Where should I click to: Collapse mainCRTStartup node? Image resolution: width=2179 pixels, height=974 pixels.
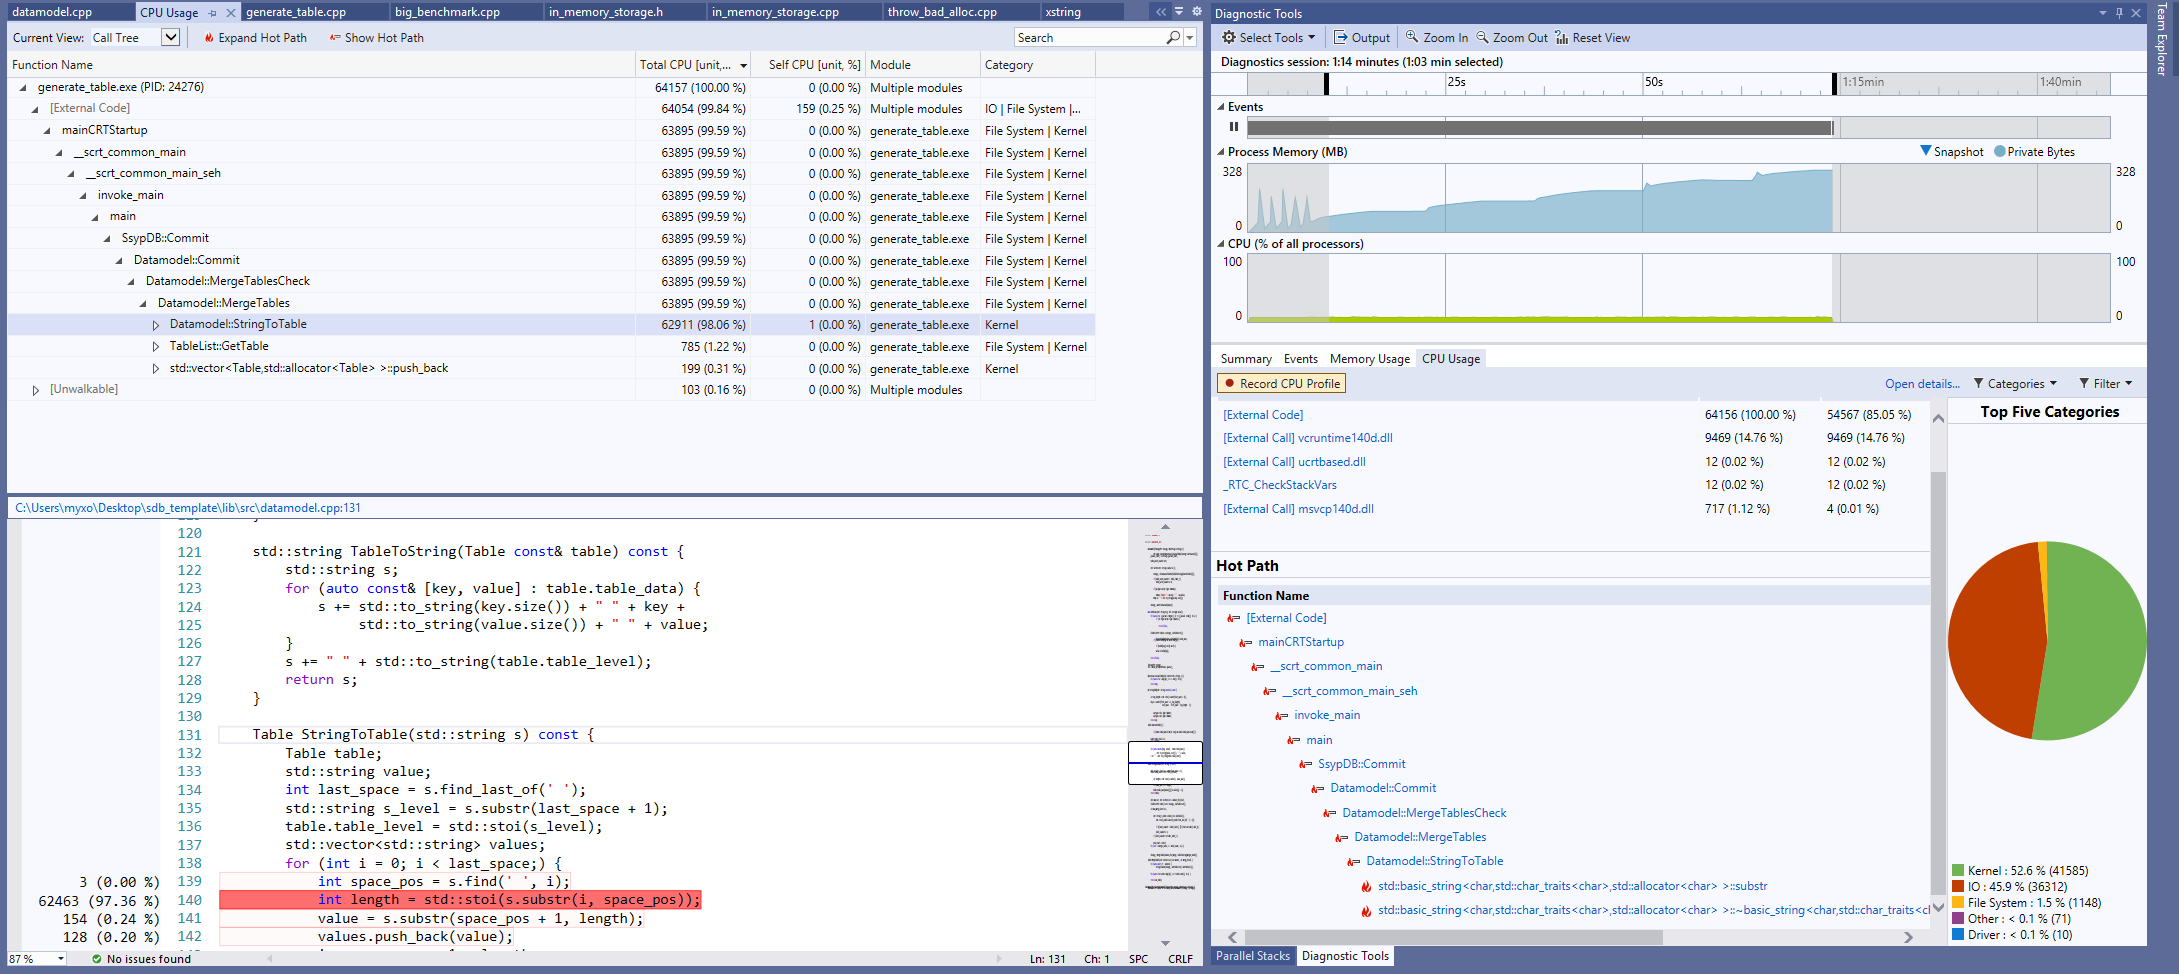pos(47,131)
